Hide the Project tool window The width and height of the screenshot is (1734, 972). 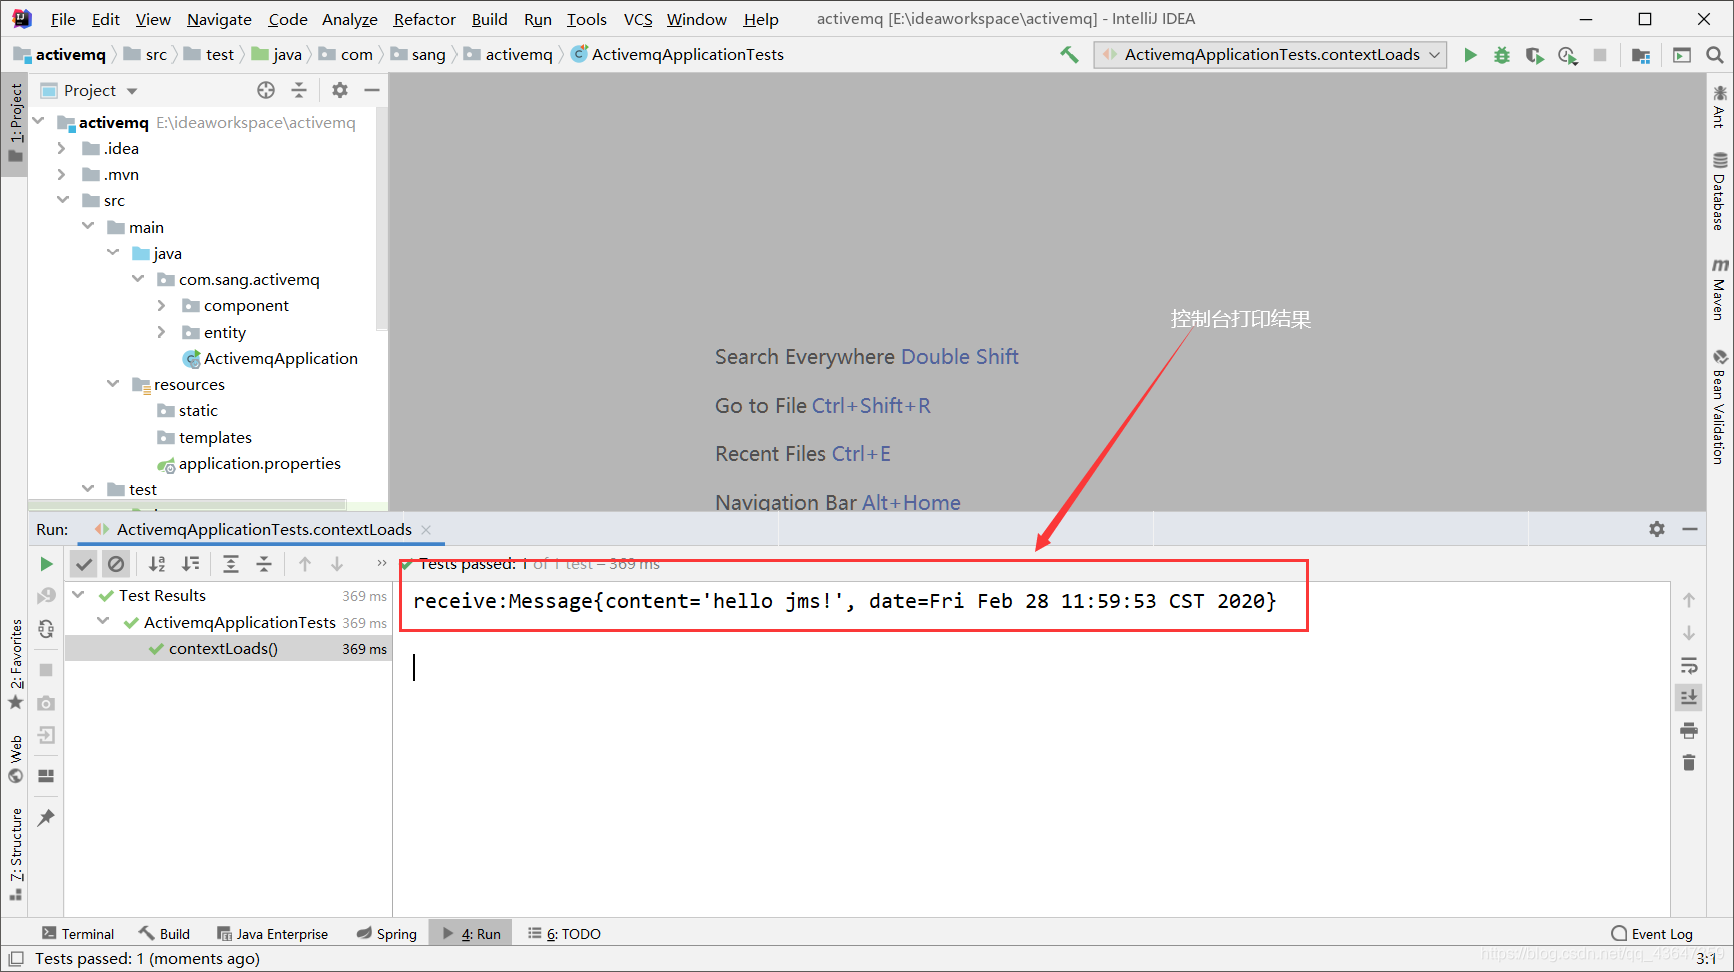pyautogui.click(x=372, y=90)
